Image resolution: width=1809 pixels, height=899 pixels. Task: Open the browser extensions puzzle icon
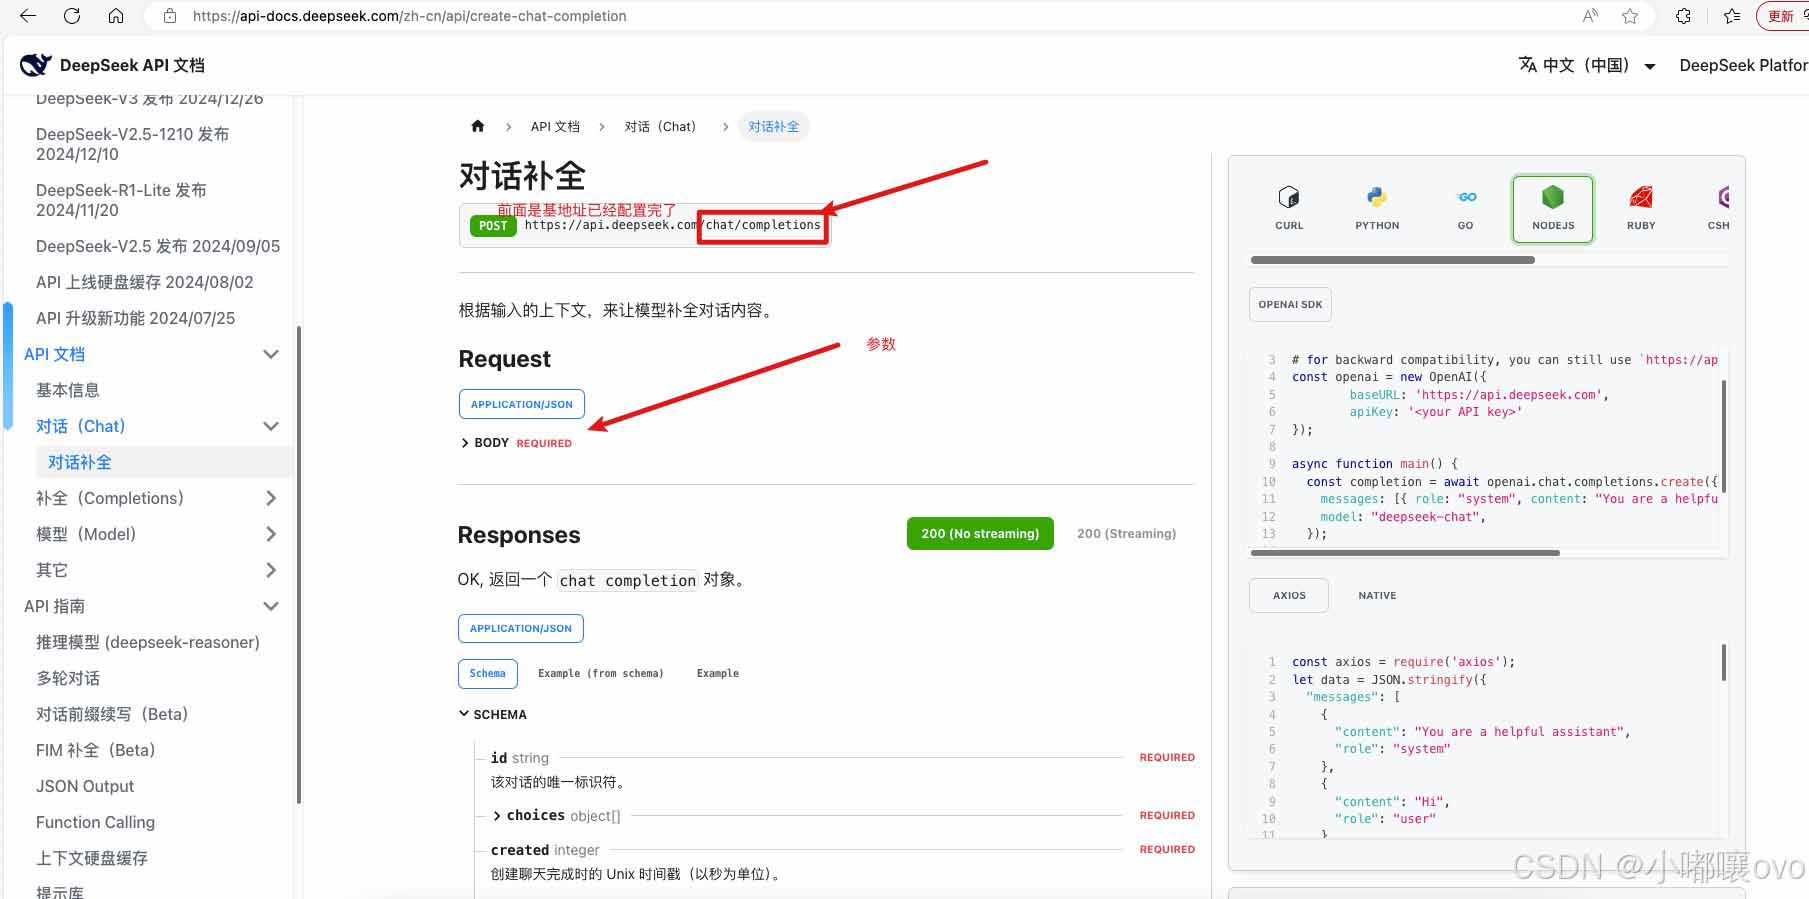[x=1684, y=16]
